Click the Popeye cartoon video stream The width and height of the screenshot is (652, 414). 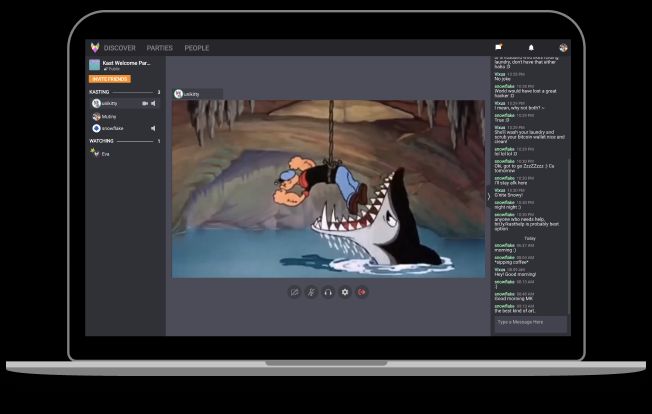click(x=328, y=189)
